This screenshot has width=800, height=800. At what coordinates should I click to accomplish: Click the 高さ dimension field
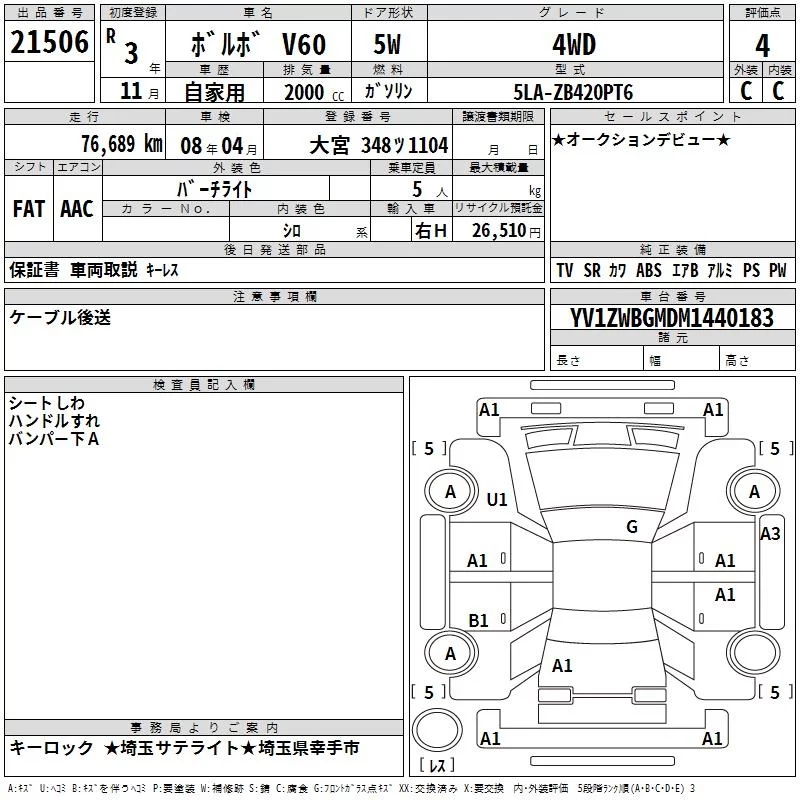pyautogui.click(x=758, y=360)
